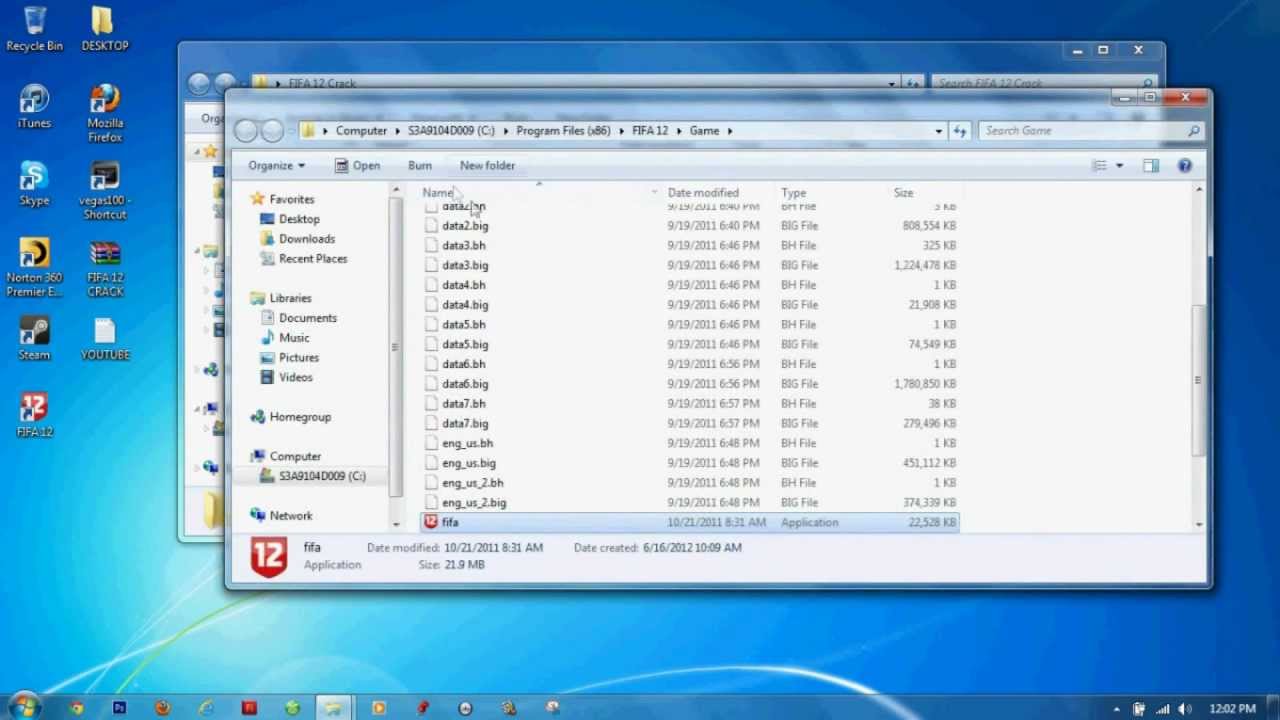Select the eng_us_2.big file
The height and width of the screenshot is (720, 1280).
tap(689, 502)
